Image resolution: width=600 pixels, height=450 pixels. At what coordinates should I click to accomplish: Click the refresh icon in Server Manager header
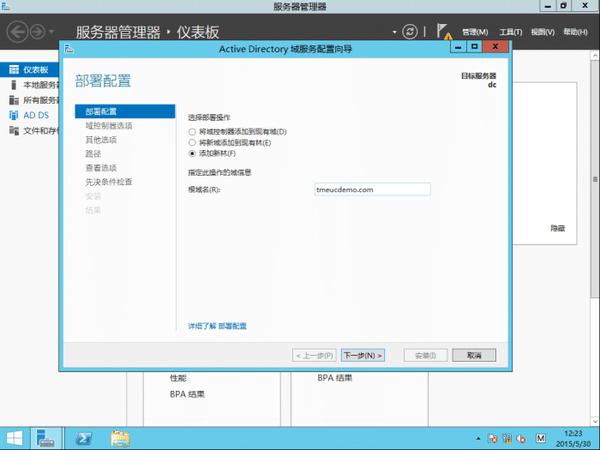pos(409,32)
